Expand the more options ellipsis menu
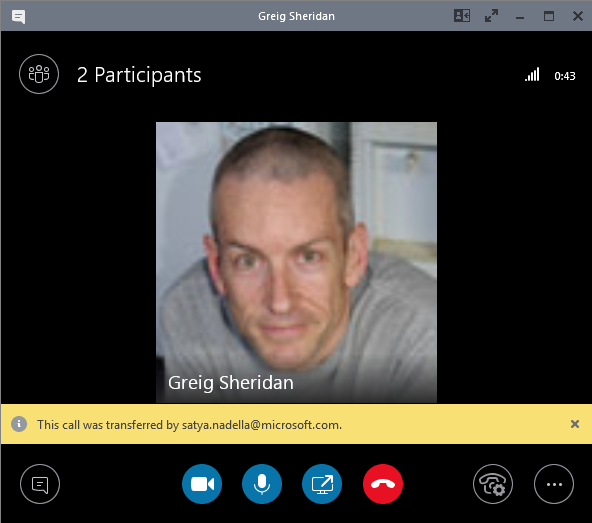Viewport: 592px width, 523px height. click(554, 484)
